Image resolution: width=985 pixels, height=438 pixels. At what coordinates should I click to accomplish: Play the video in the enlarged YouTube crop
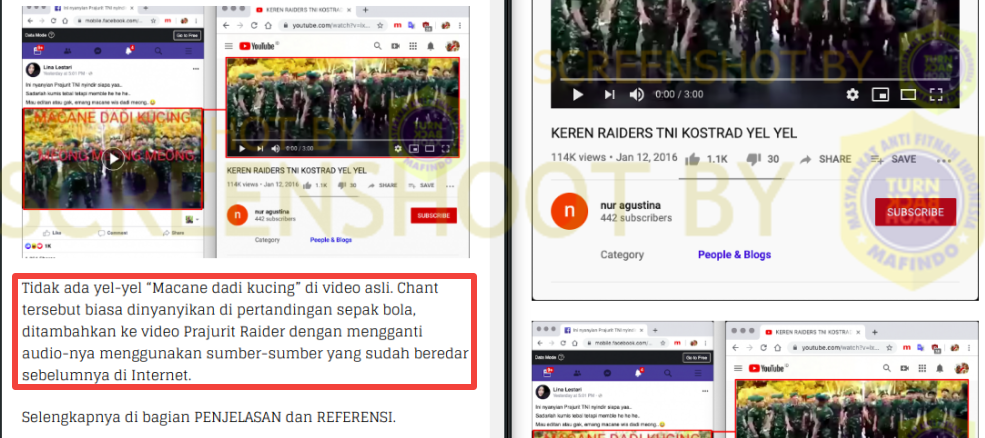click(578, 94)
